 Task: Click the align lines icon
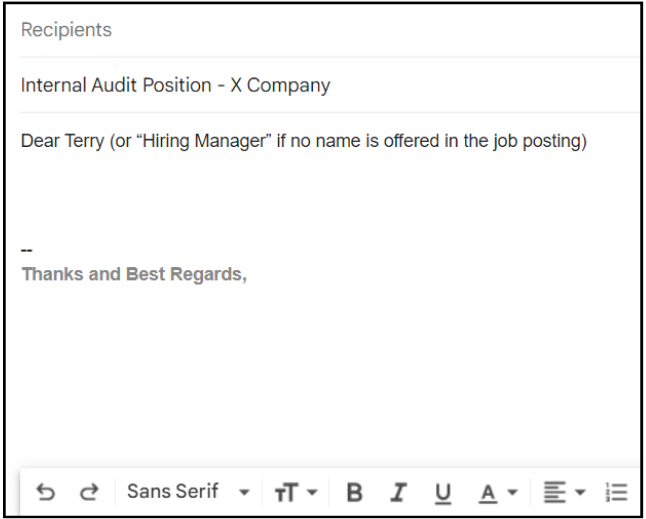point(554,492)
